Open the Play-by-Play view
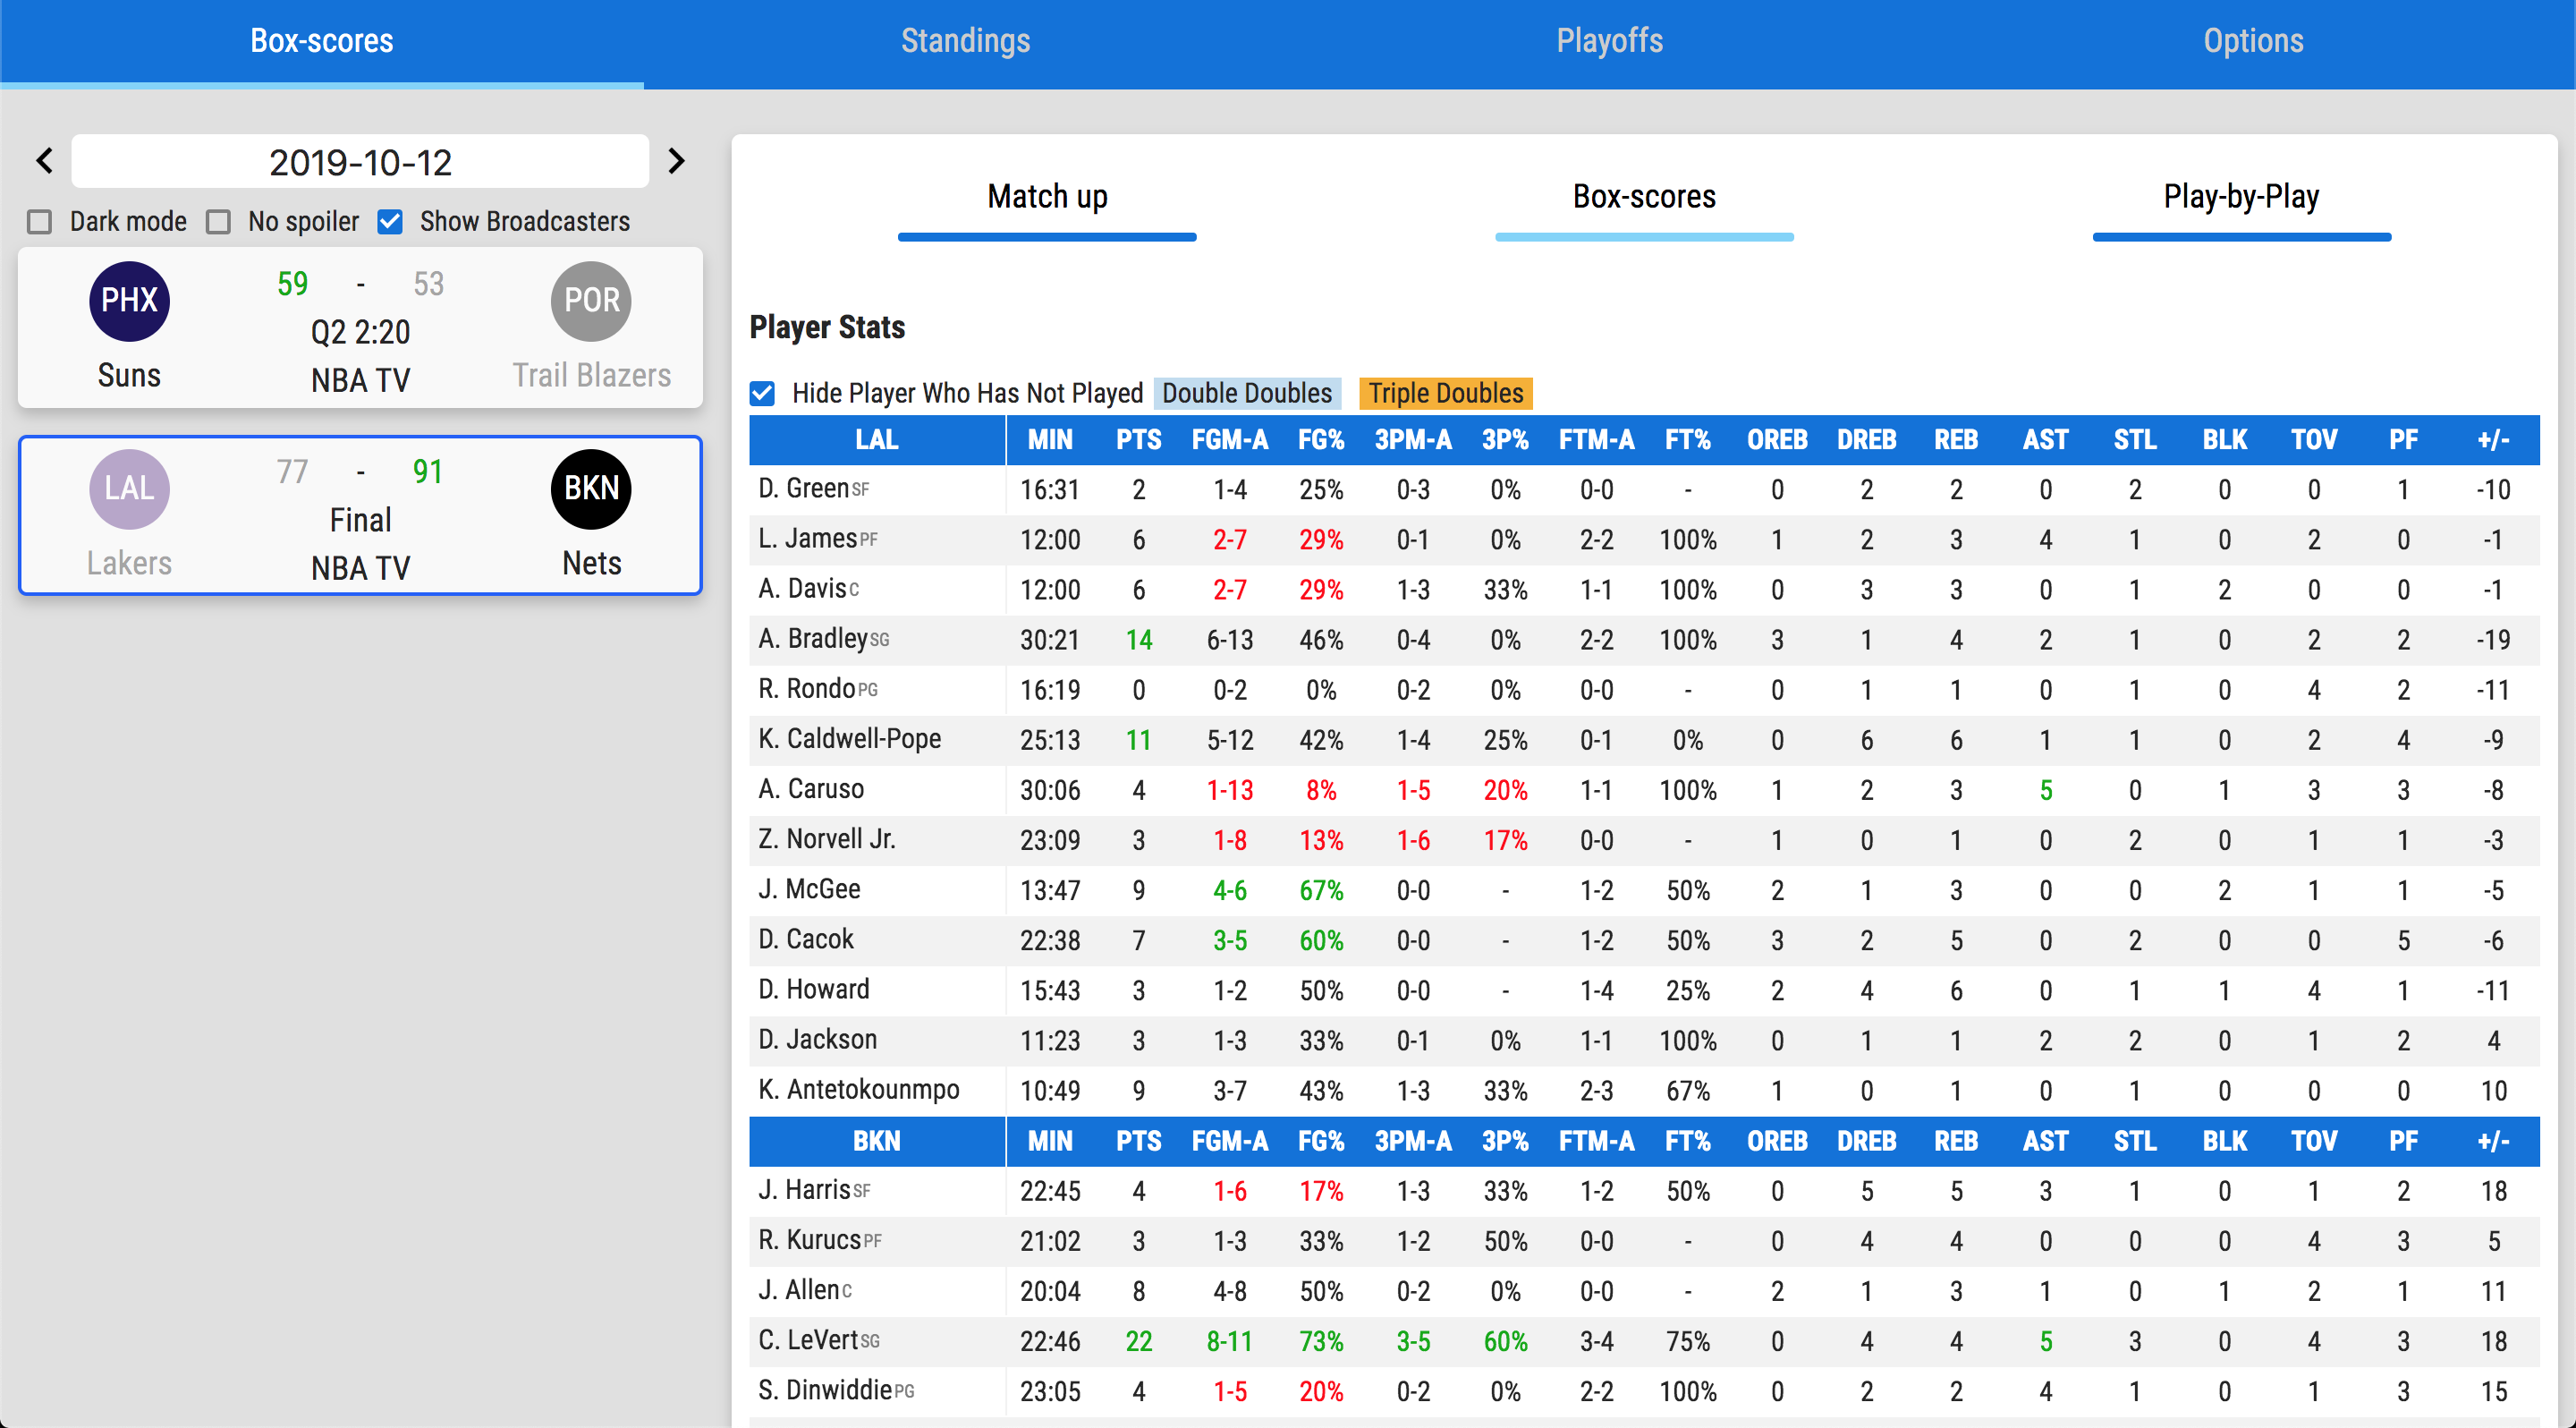 coord(2241,197)
